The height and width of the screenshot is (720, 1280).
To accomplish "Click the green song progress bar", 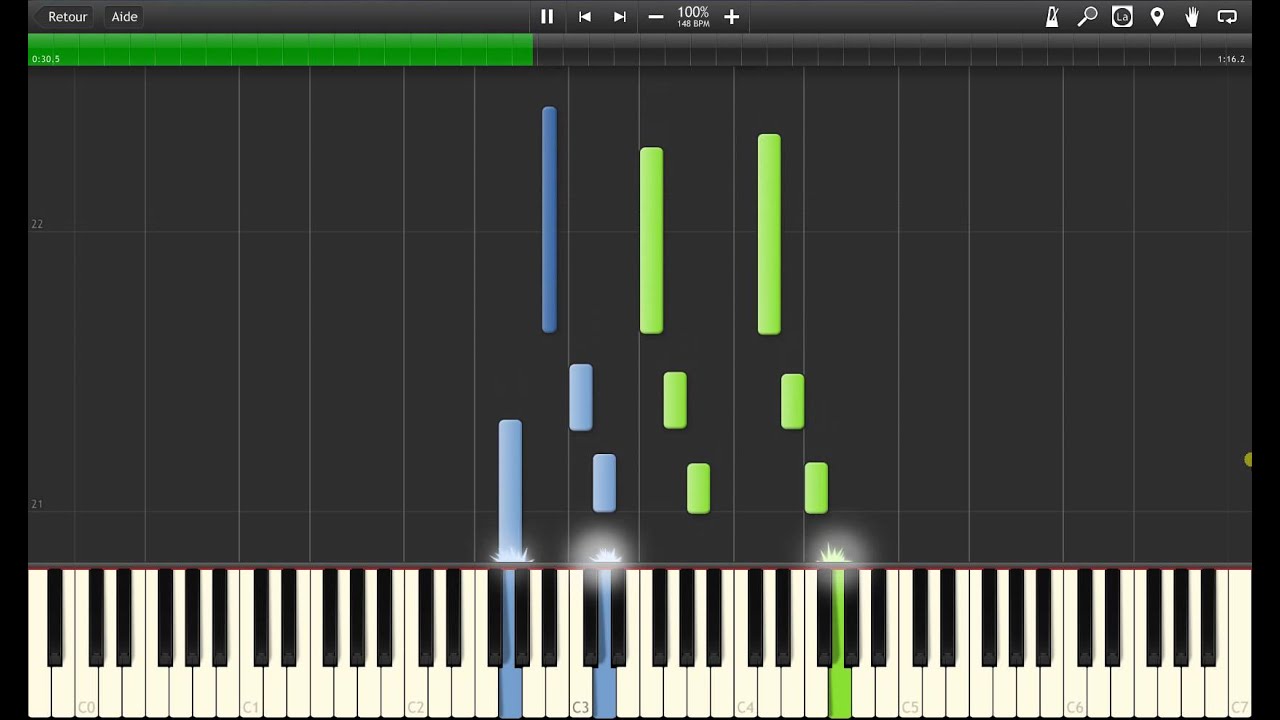I will 280,50.
